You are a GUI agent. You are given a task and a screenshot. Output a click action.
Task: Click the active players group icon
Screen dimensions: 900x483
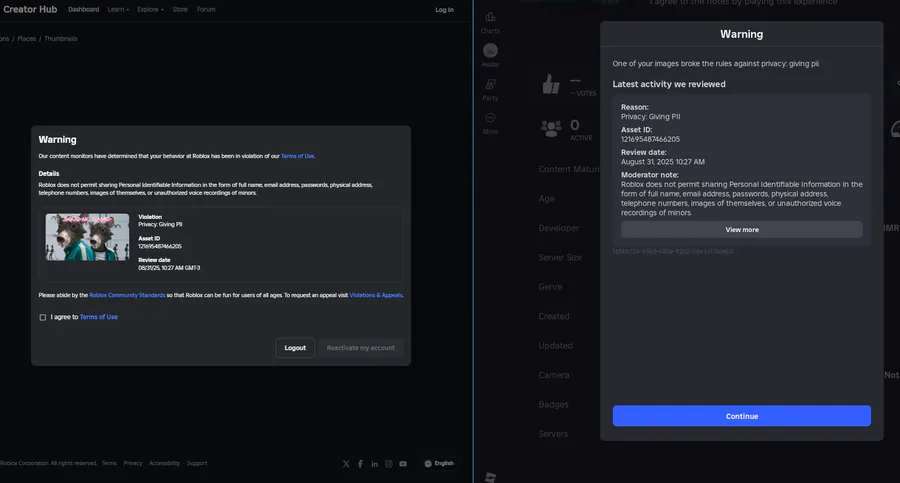click(551, 128)
